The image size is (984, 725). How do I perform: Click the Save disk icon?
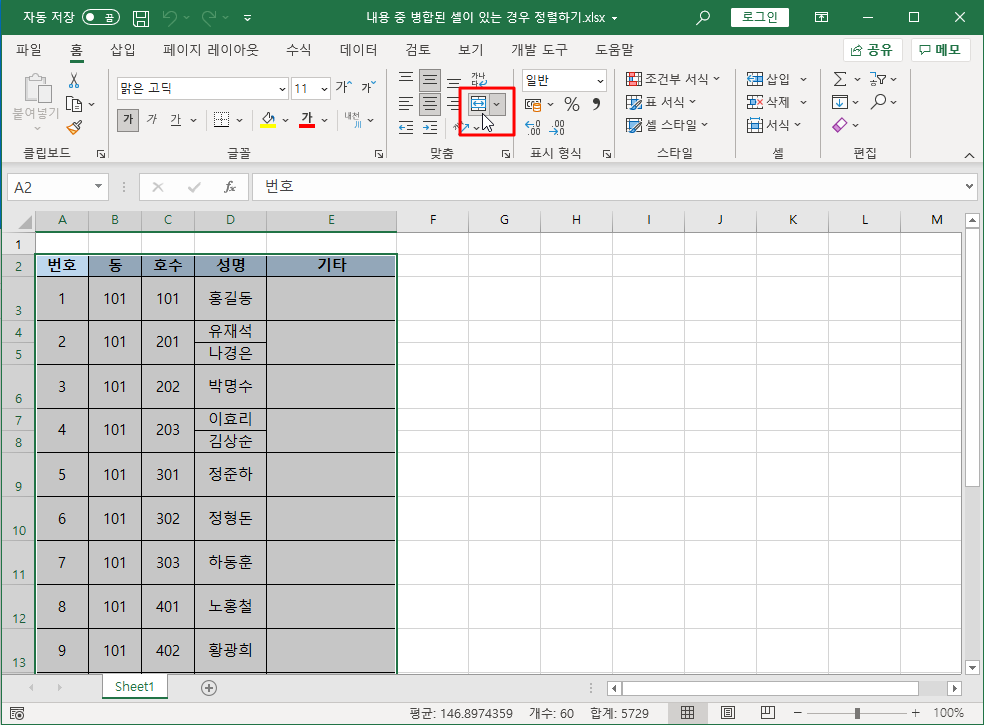[141, 18]
